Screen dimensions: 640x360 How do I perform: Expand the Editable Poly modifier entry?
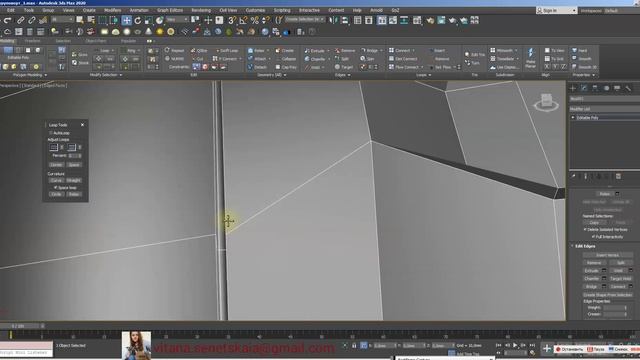[573, 118]
